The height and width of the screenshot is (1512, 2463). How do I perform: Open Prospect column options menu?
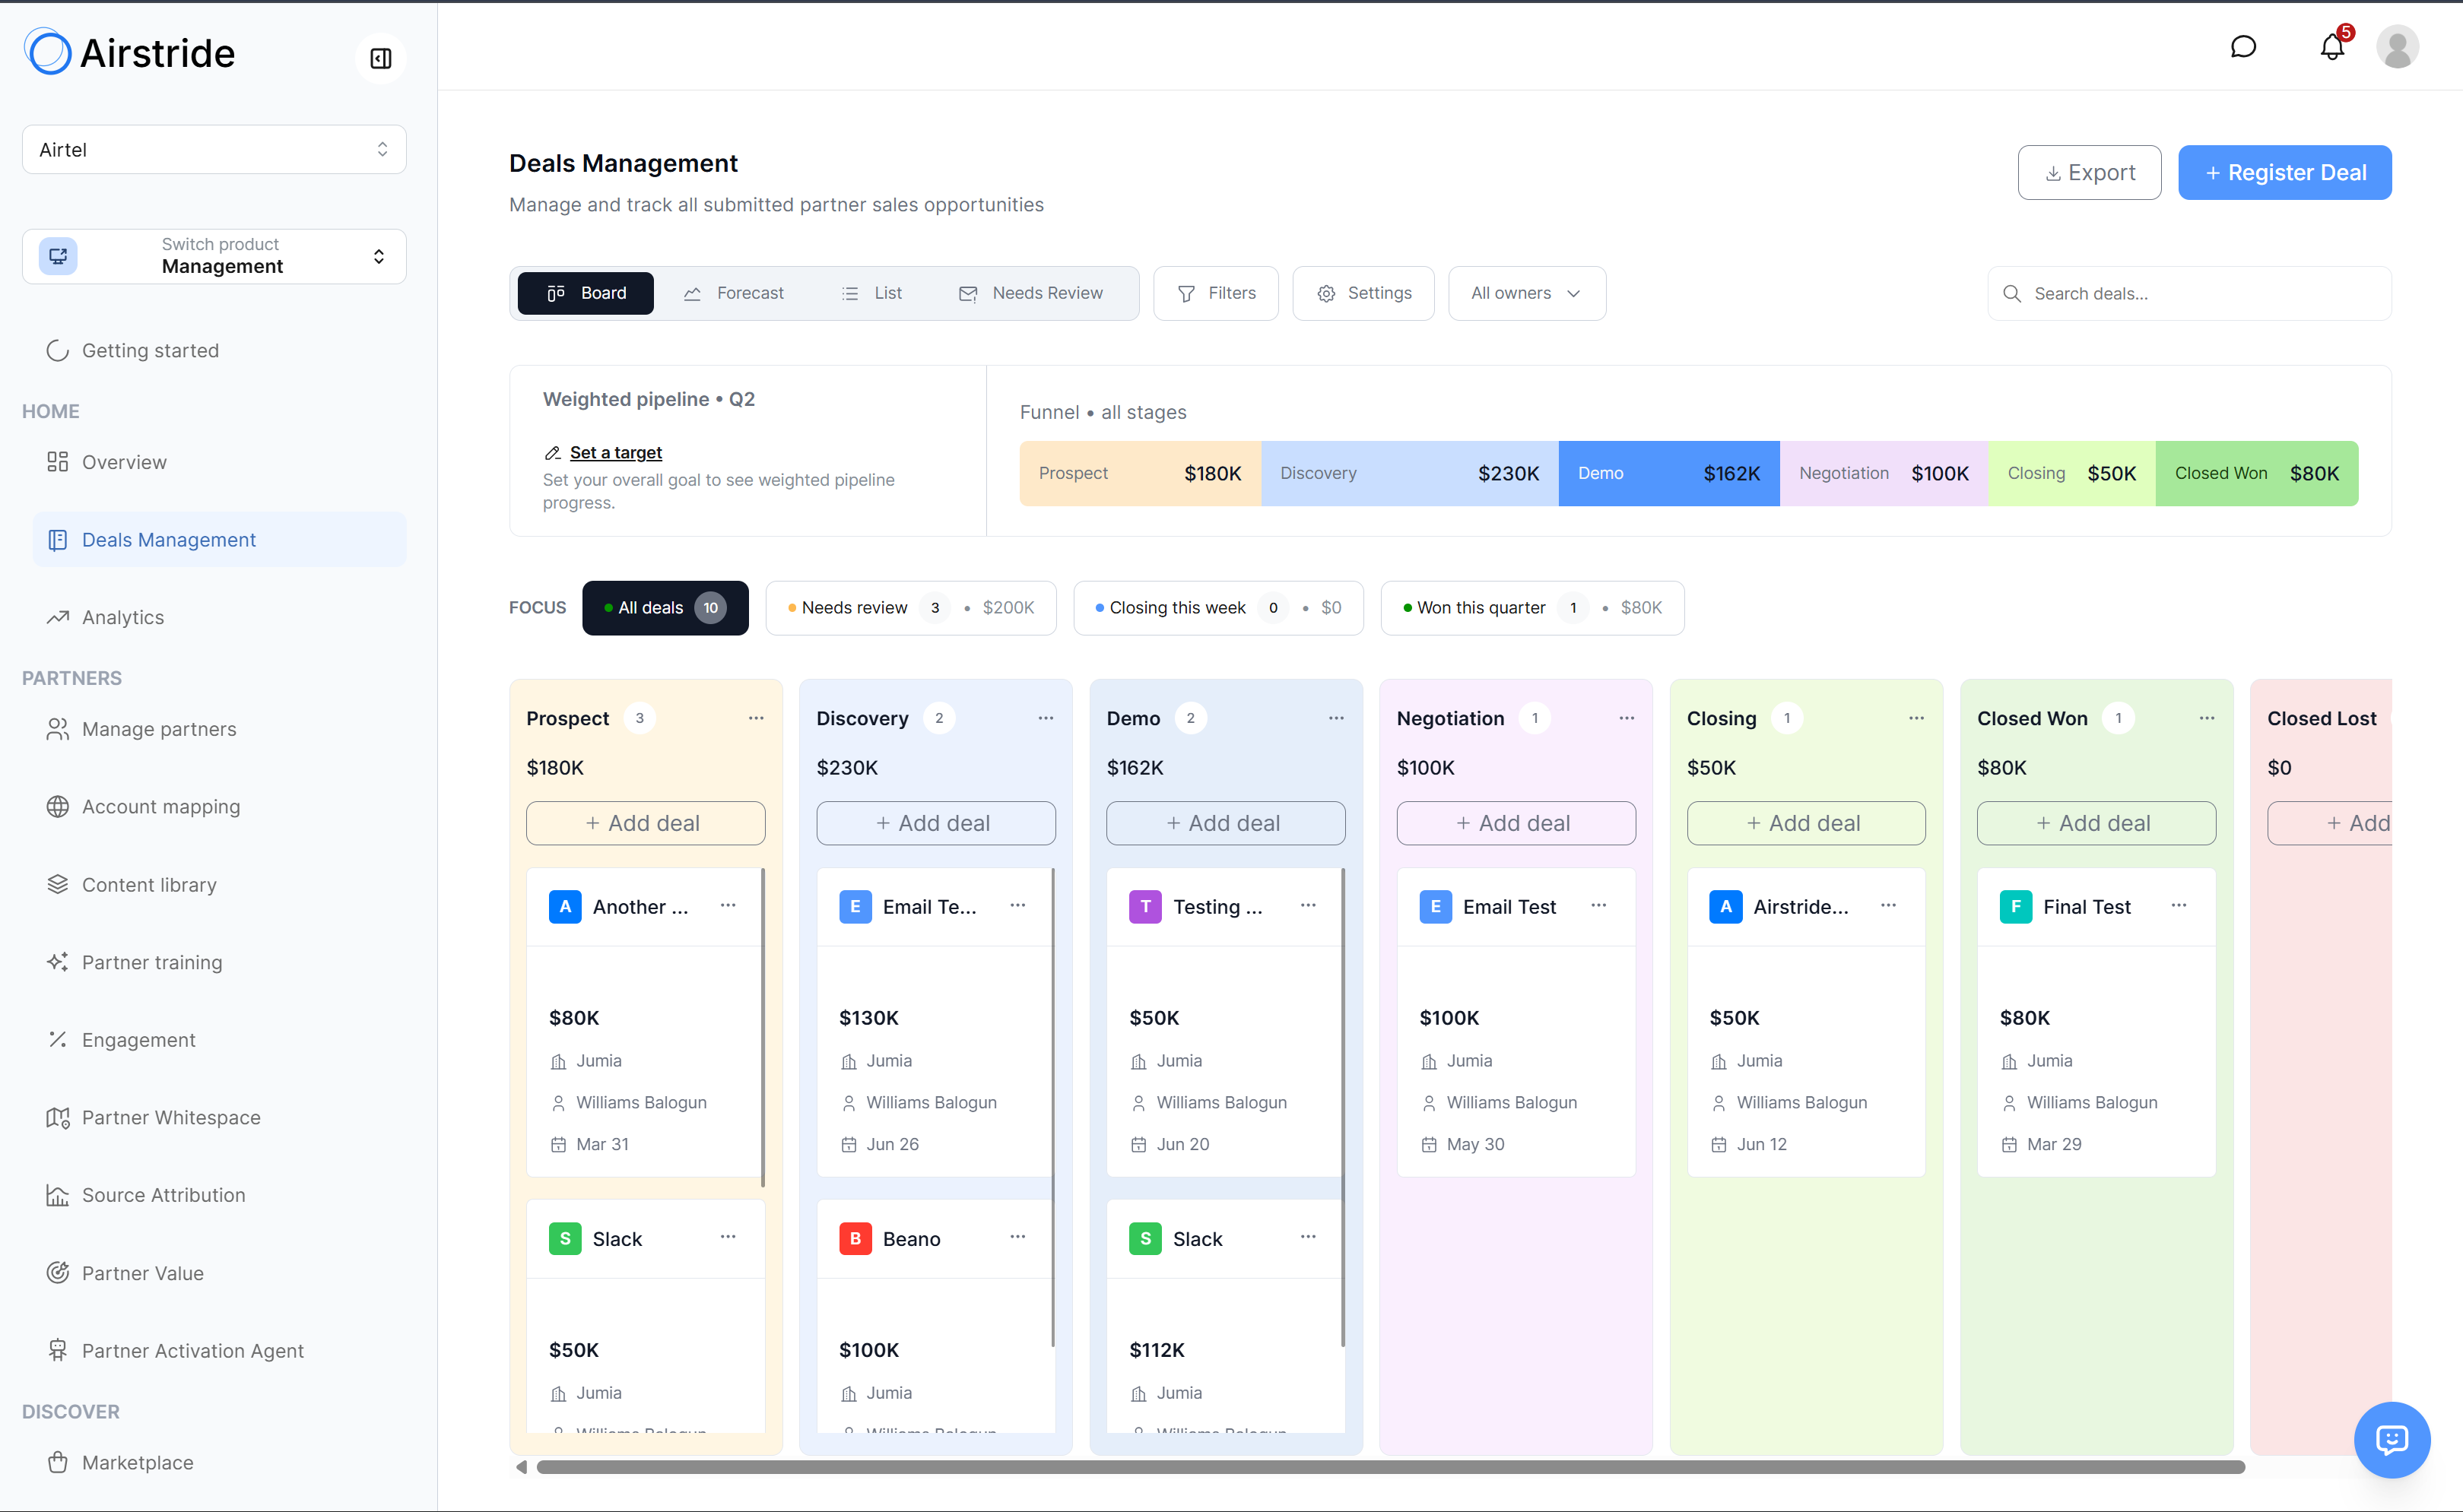pos(756,718)
